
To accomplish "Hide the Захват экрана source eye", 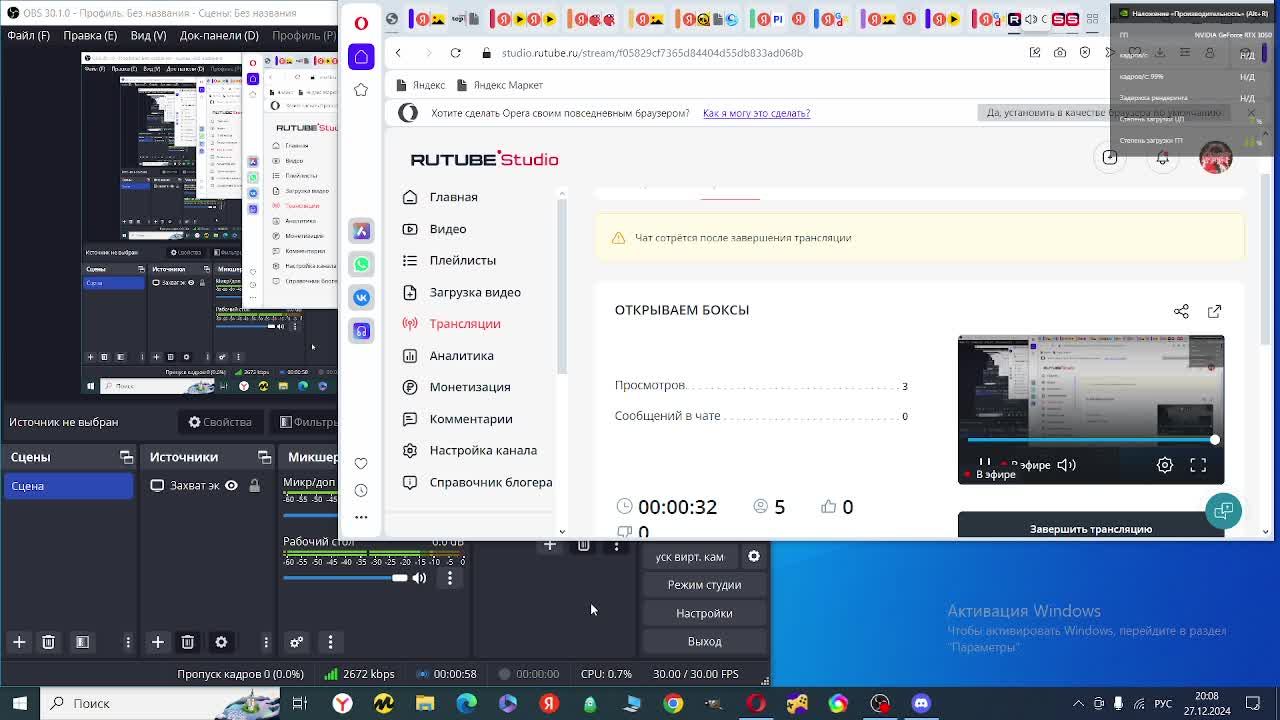I will point(231,485).
